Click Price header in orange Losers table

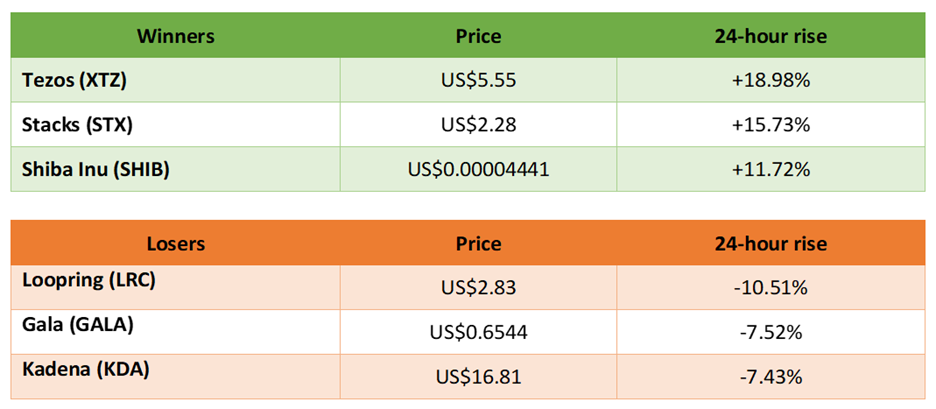pyautogui.click(x=478, y=243)
